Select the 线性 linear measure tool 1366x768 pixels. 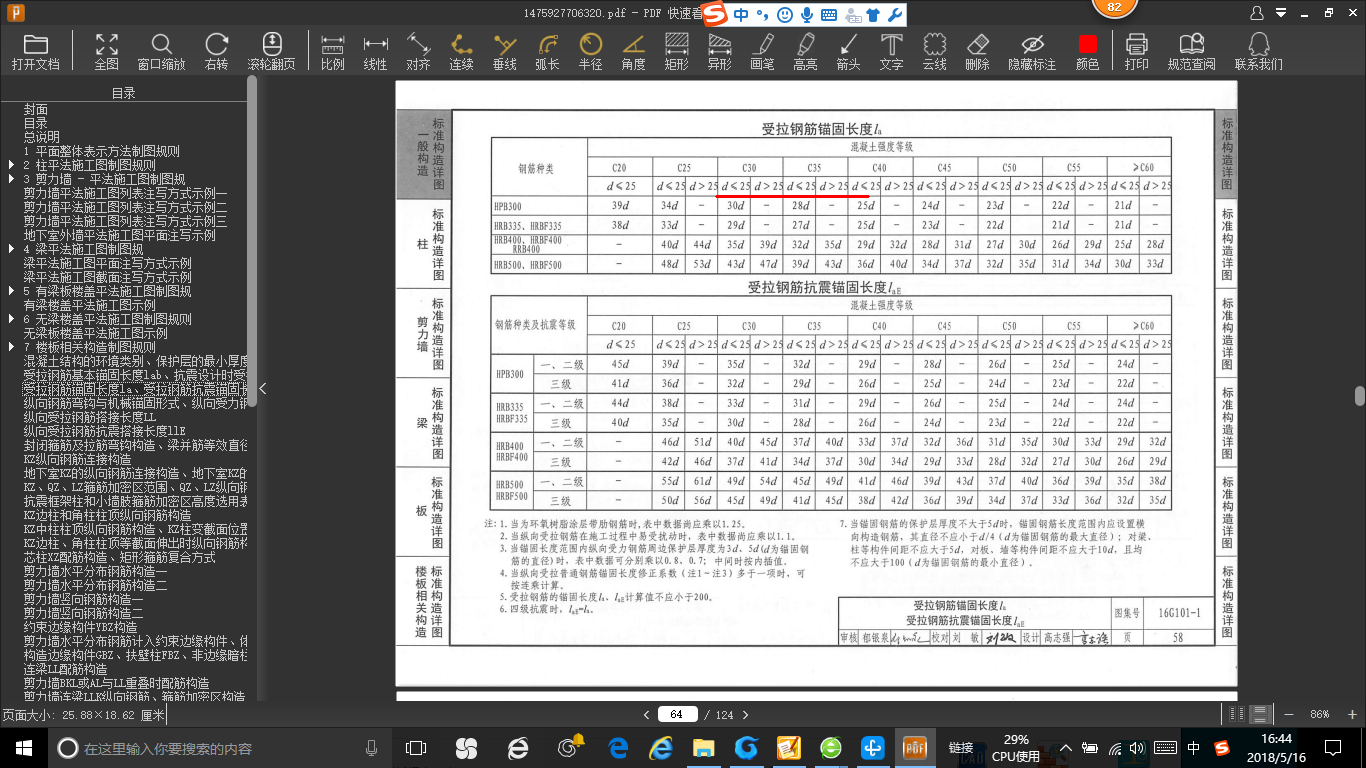coord(376,51)
